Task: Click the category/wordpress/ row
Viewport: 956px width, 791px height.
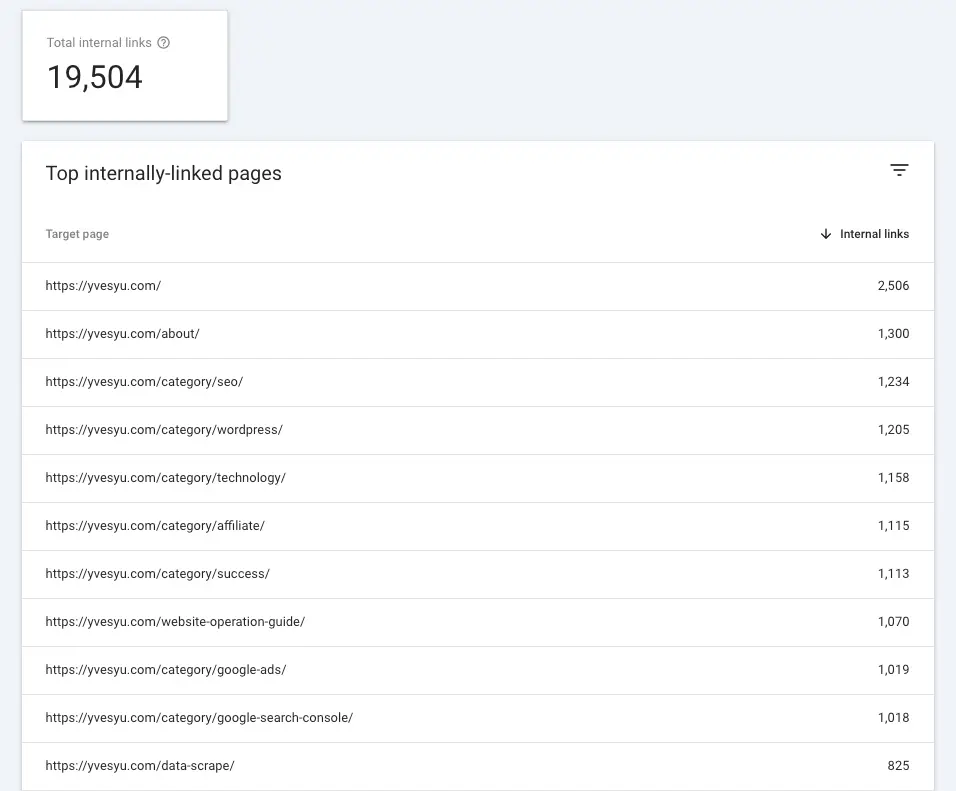Action: point(164,430)
